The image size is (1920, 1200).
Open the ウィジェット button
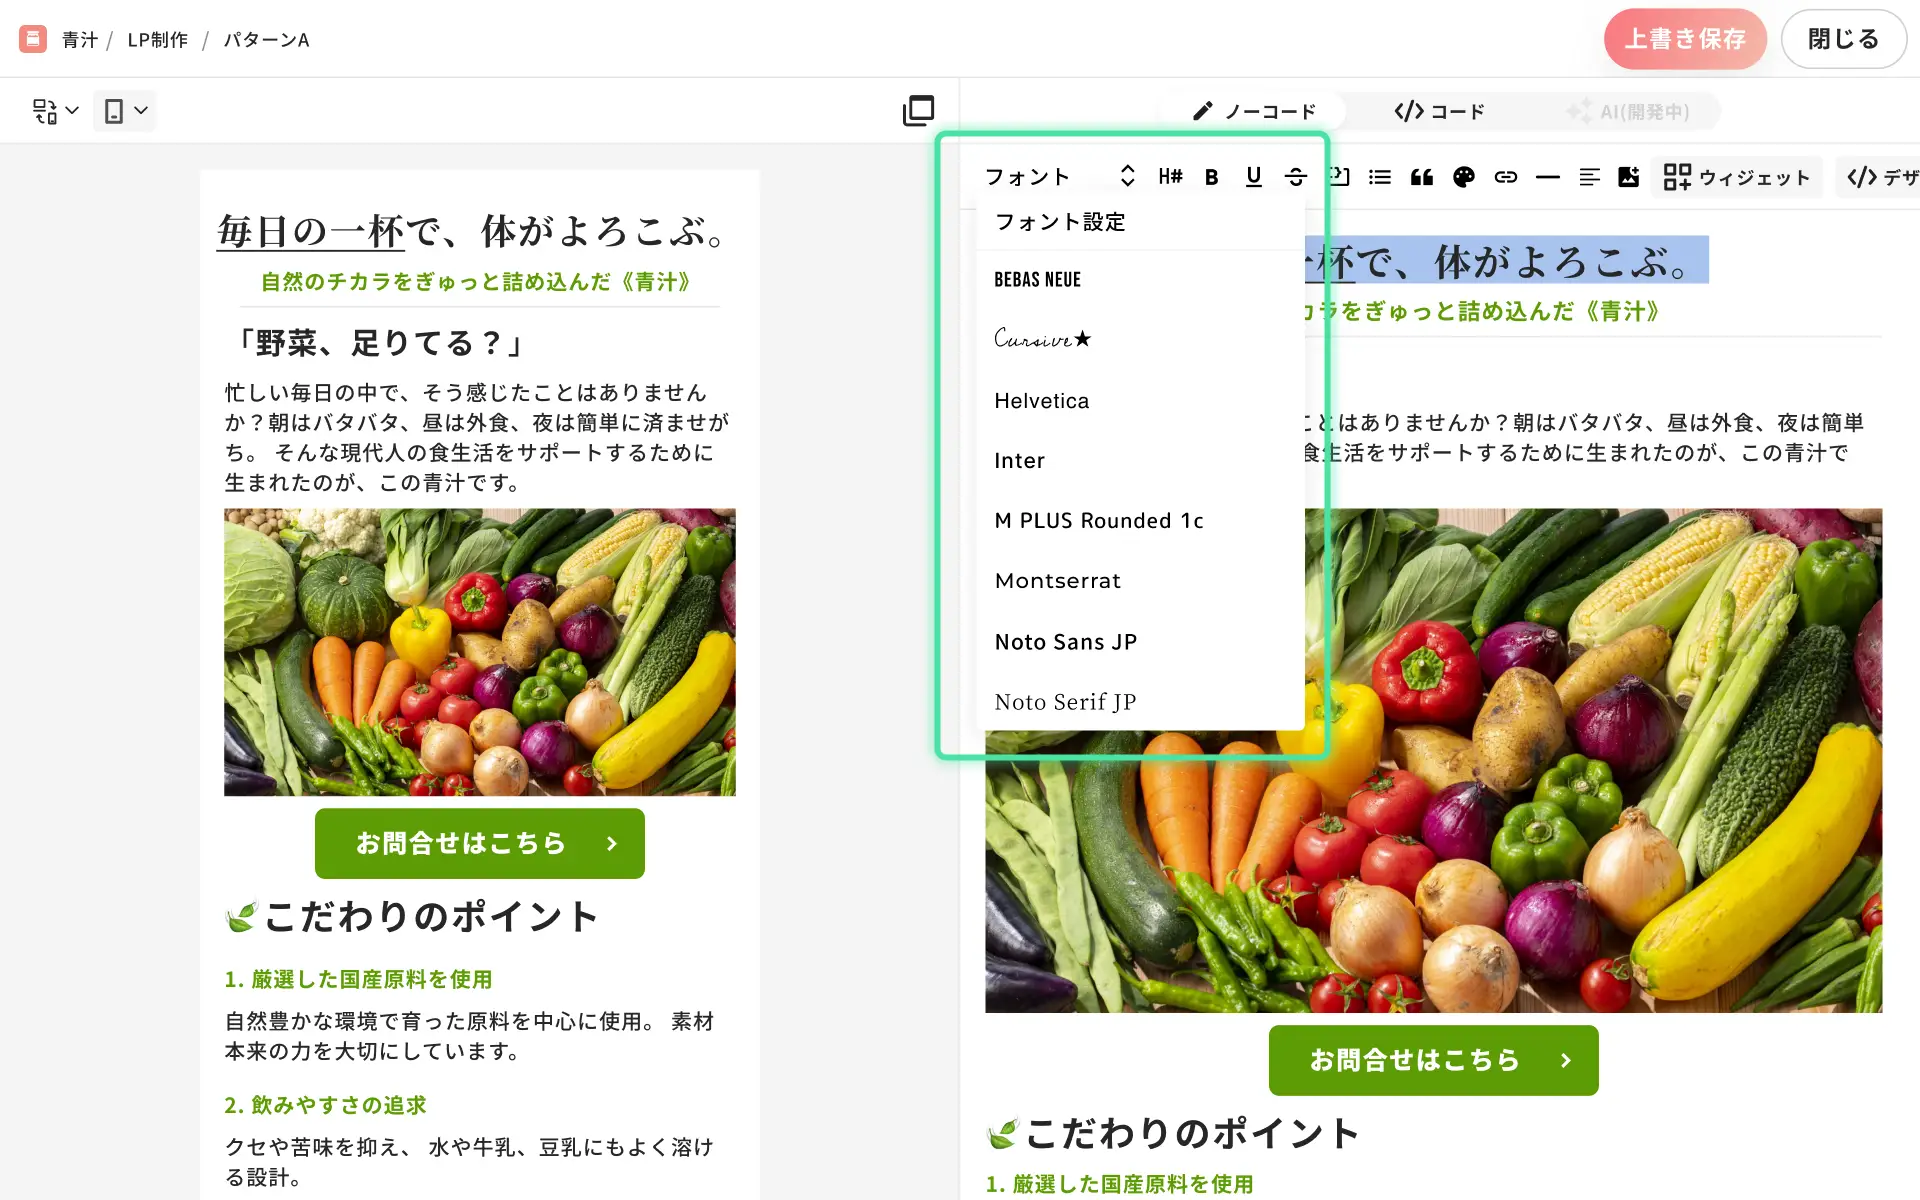click(1737, 177)
